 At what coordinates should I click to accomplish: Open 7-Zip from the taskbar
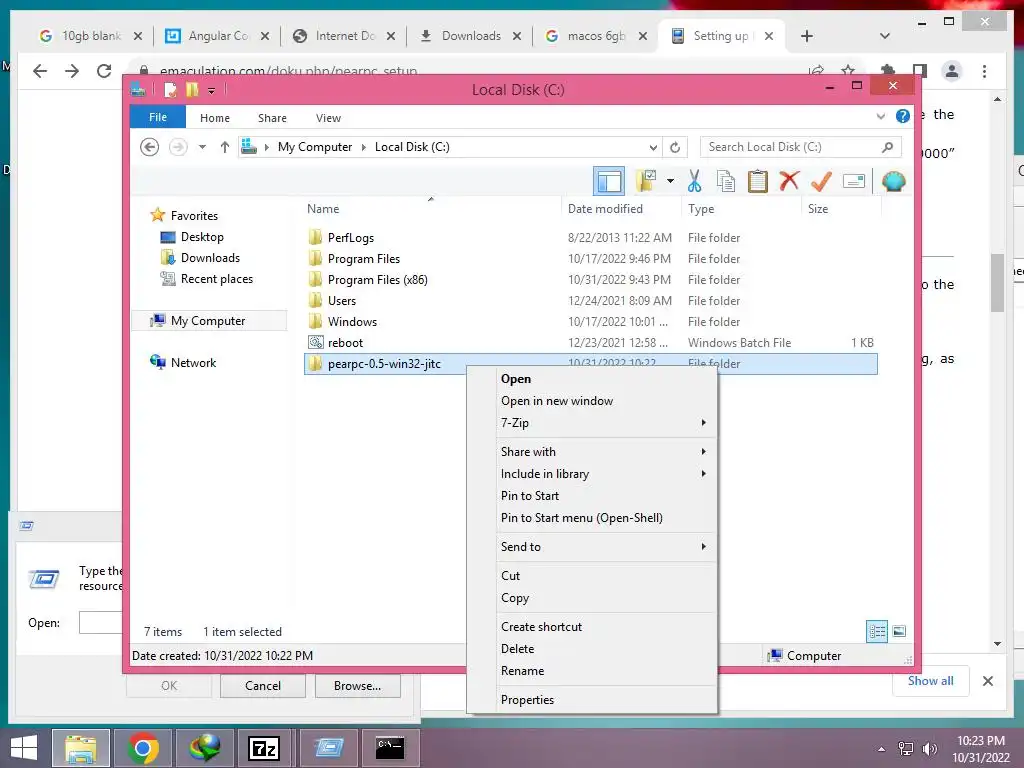point(264,748)
